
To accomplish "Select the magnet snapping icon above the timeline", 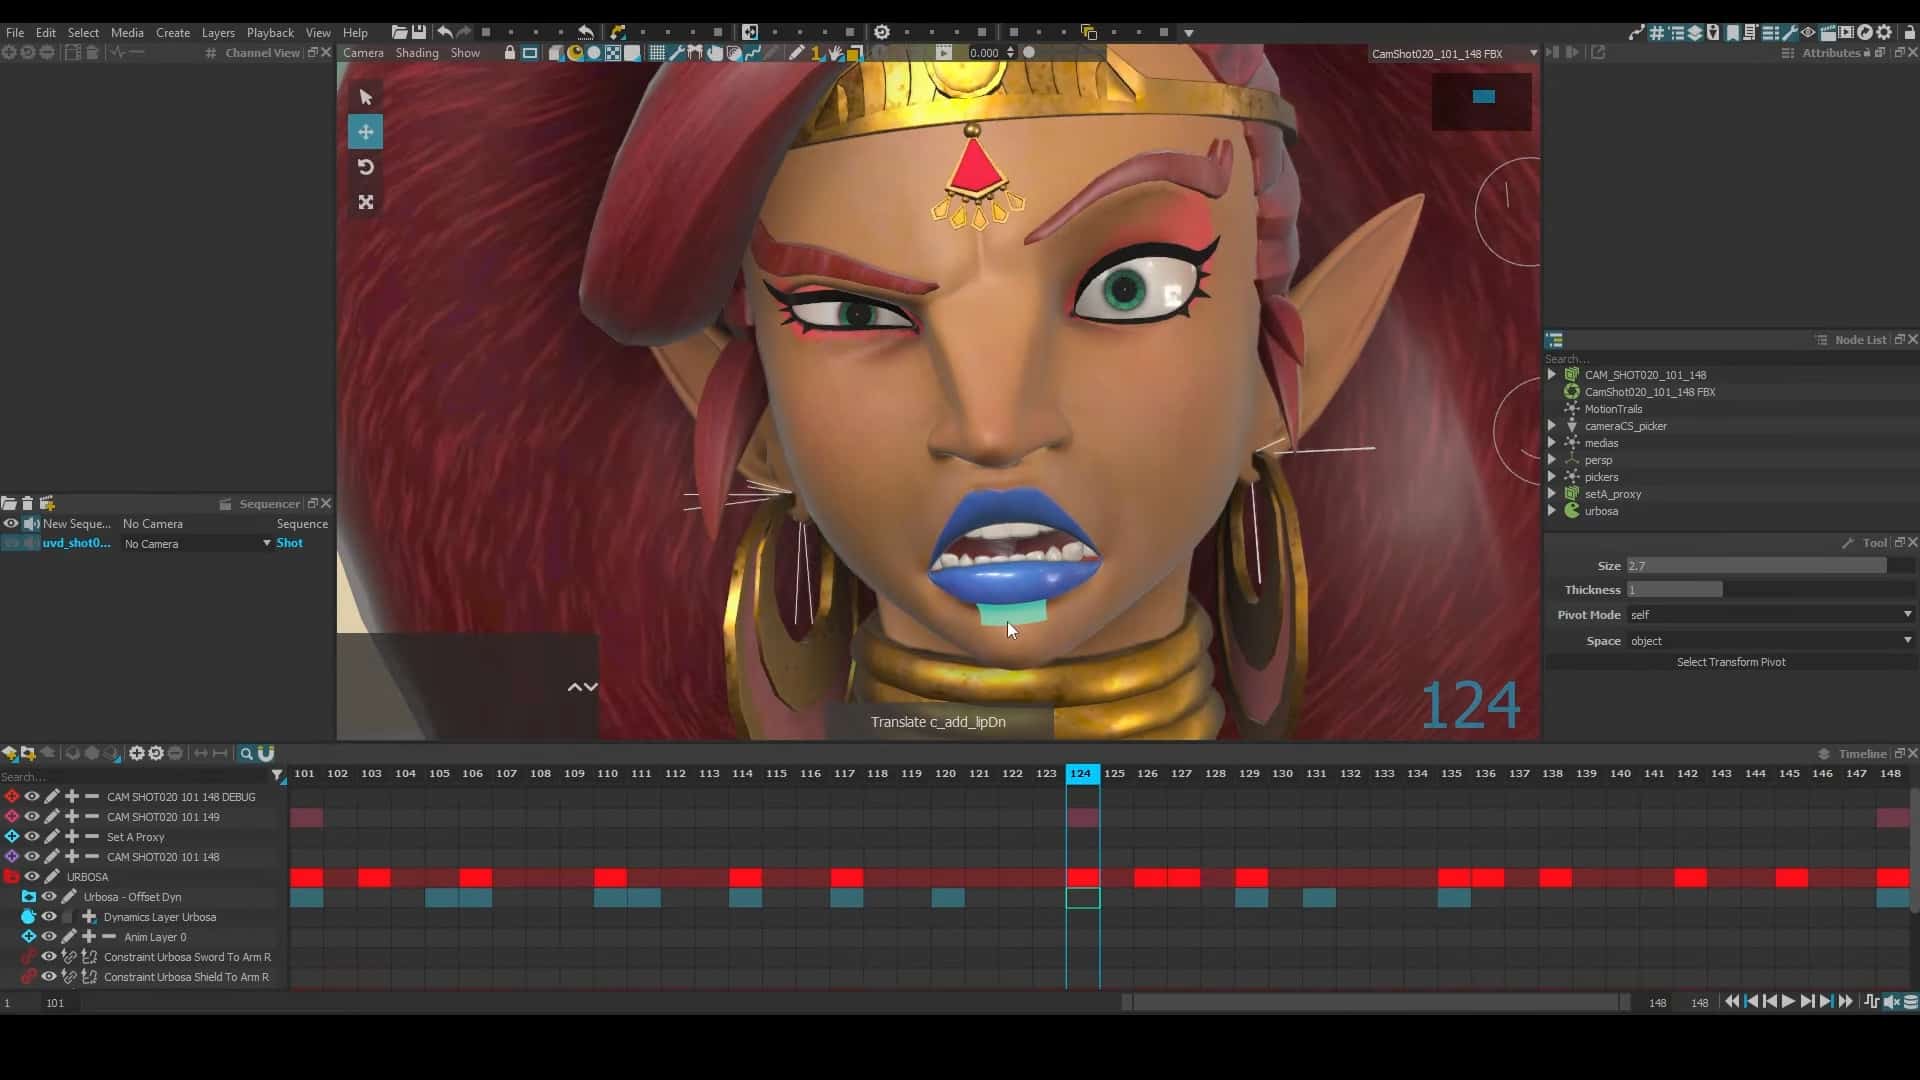I will [266, 753].
